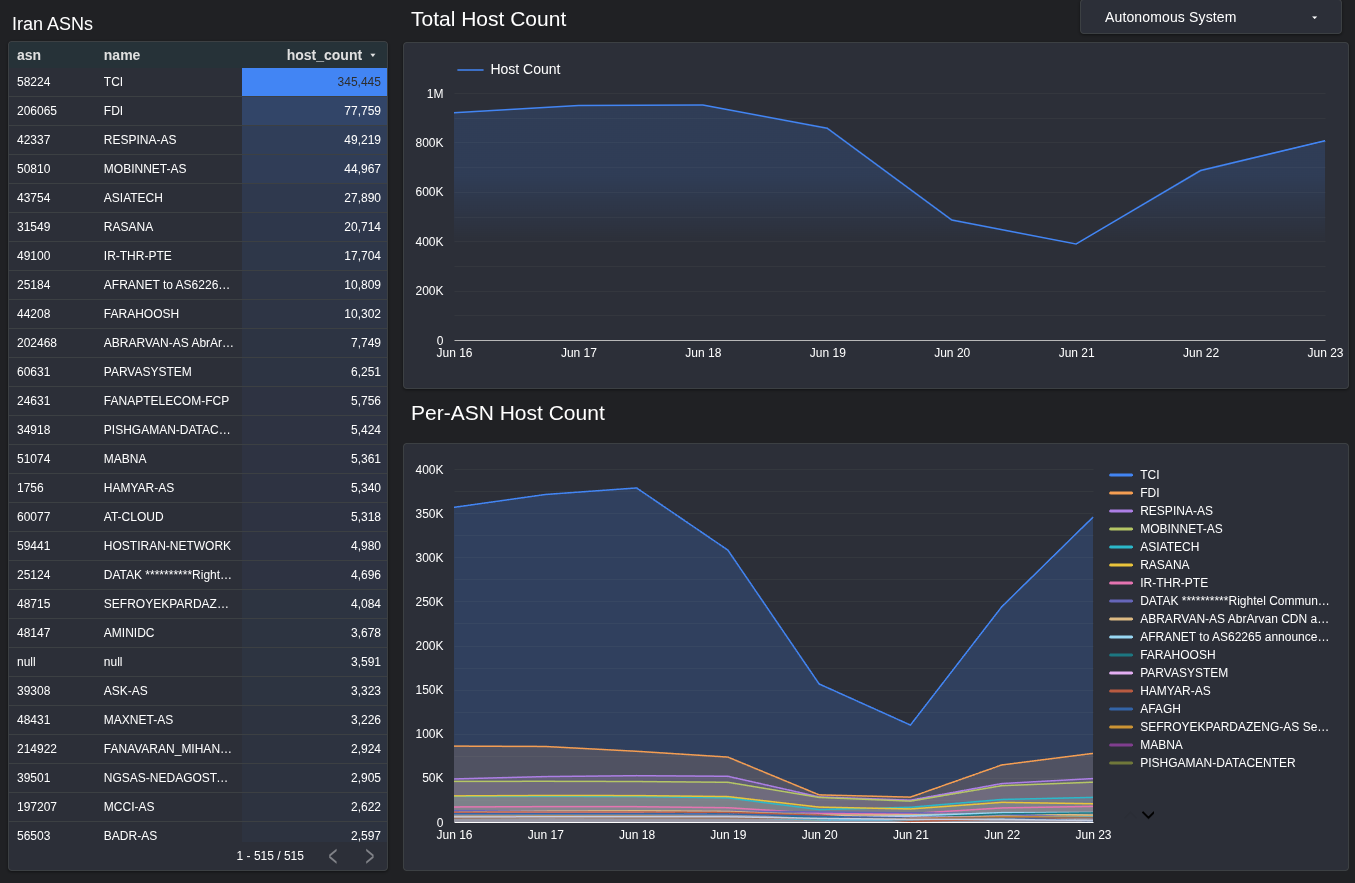Hide the TCI series in Per-ASN legend
Viewport: 1355px width, 883px height.
point(1148,475)
